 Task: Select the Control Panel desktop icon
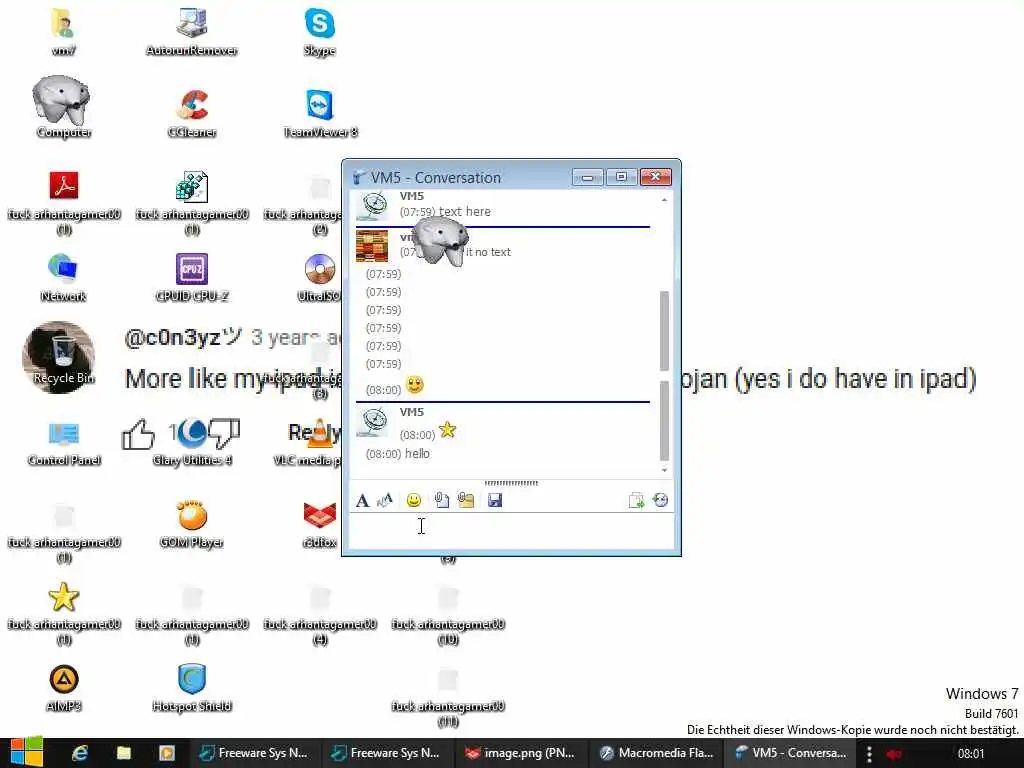click(x=63, y=441)
